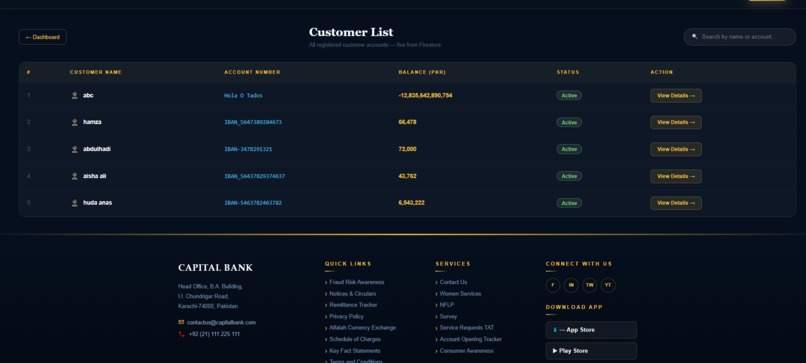View details for customer huda anas
The height and width of the screenshot is (363, 806).
click(676, 203)
